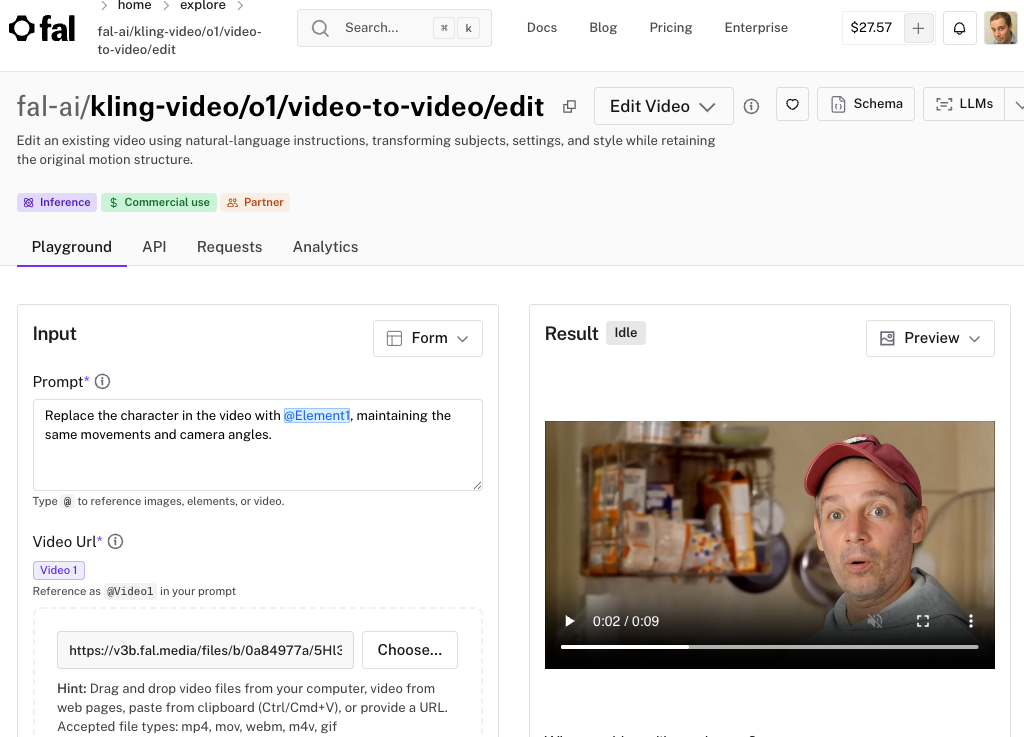Open notifications with the bell icon

tap(959, 28)
